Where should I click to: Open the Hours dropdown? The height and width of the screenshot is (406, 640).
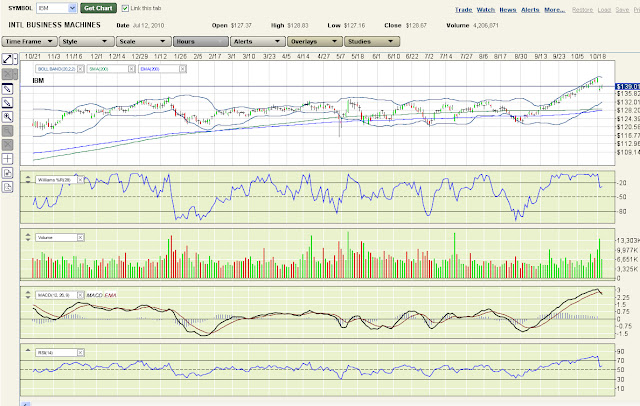click(200, 42)
